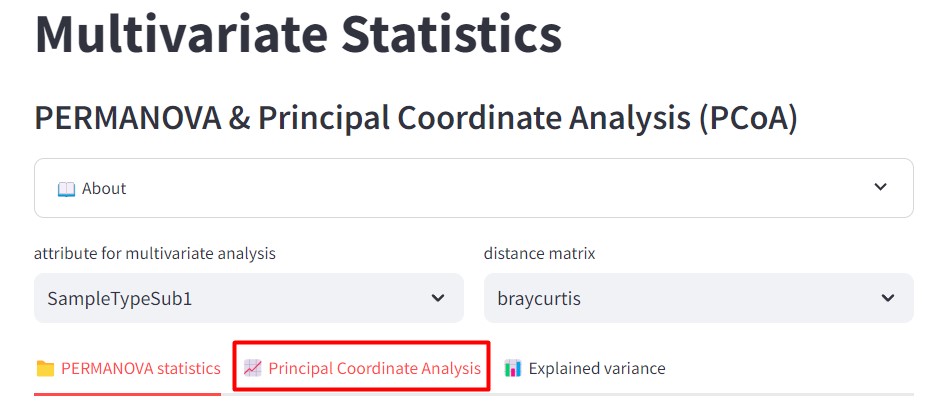Click the book icon beside About
The height and width of the screenshot is (405, 947).
coord(67,189)
